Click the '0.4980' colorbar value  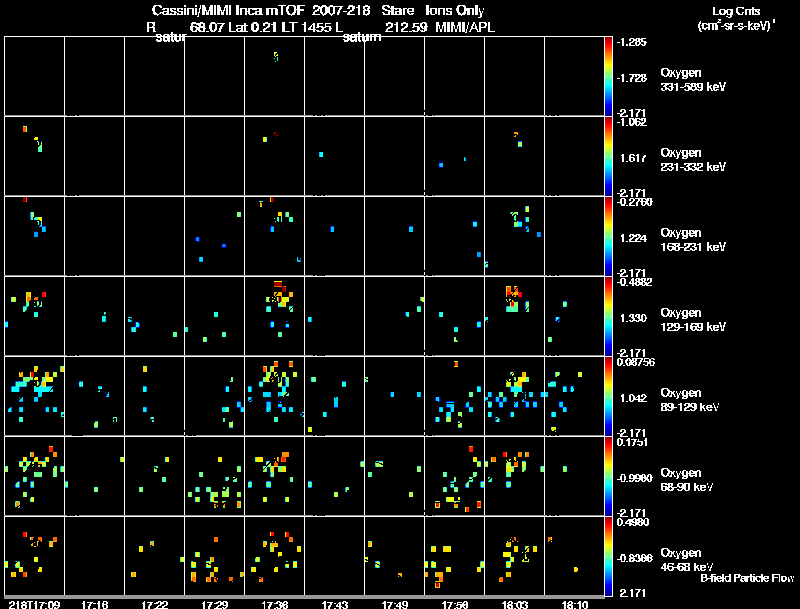pos(633,522)
